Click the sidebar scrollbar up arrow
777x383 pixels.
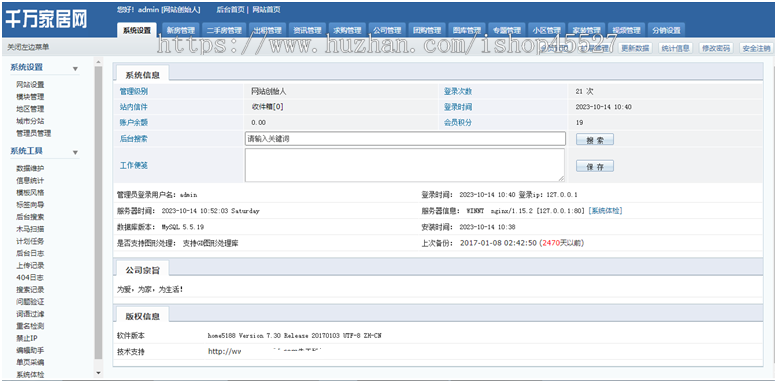point(98,62)
